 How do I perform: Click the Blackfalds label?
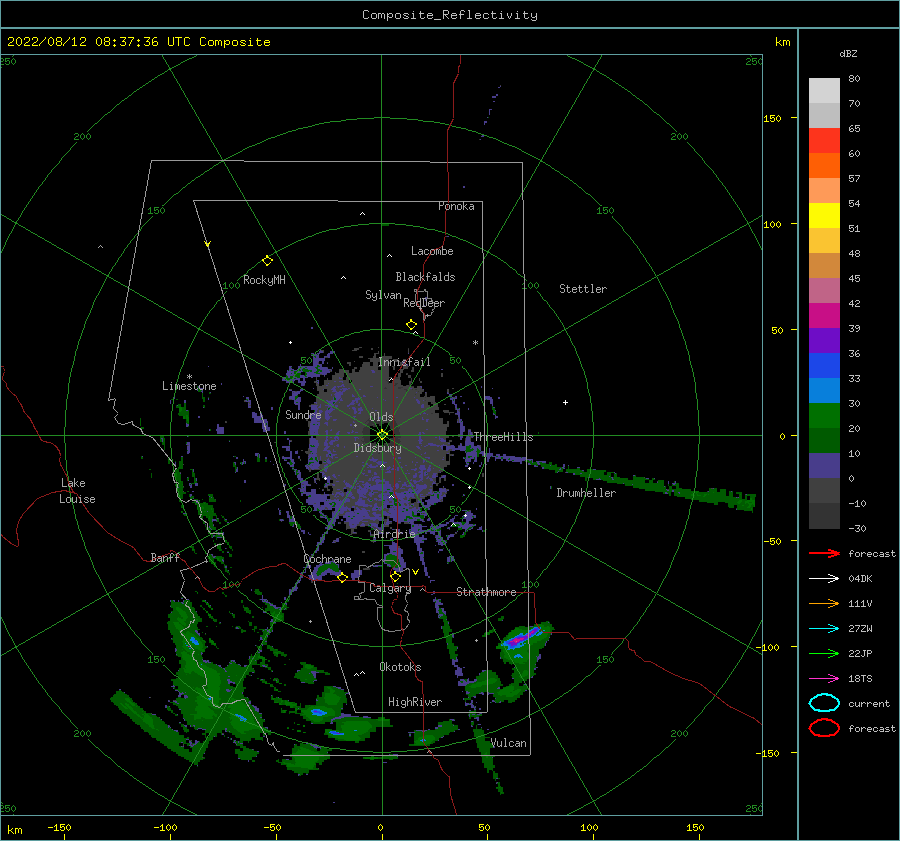(425, 277)
